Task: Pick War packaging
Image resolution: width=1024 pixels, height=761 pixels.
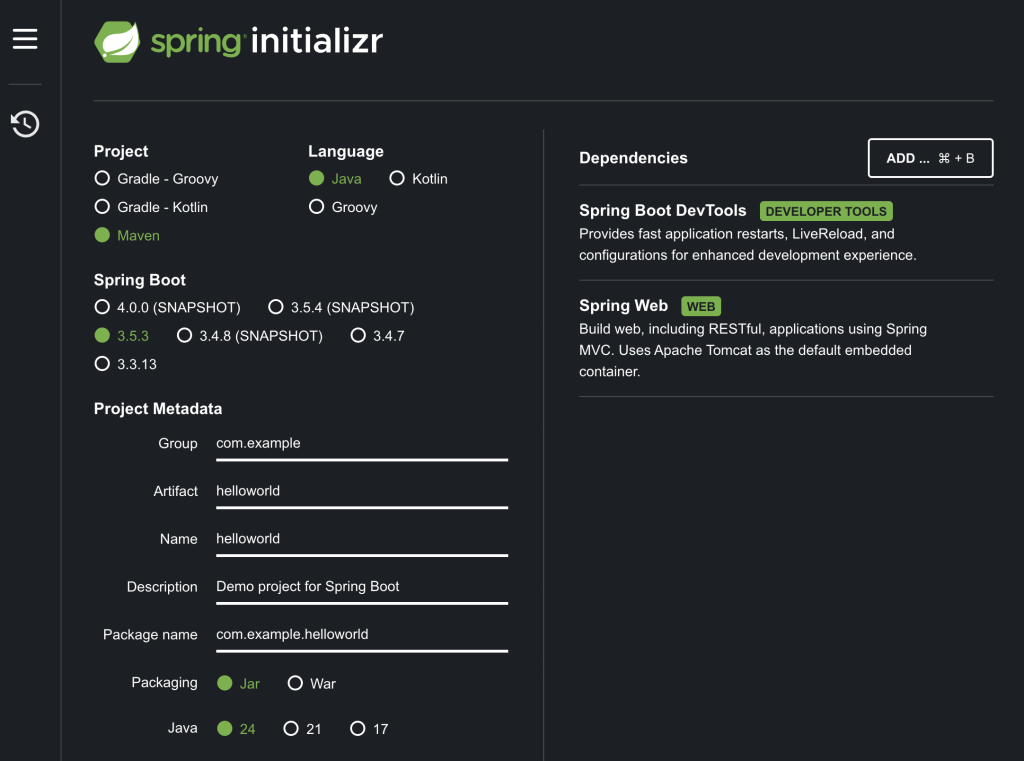Action: click(312, 683)
